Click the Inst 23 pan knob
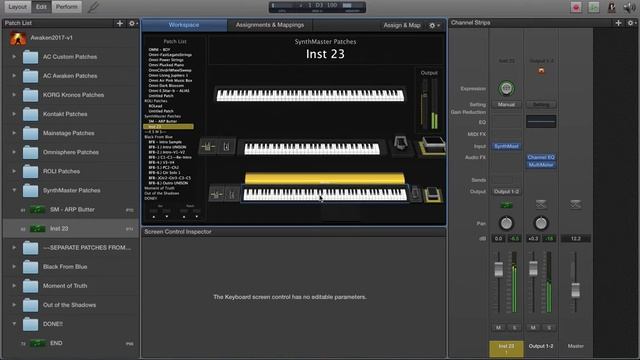 click(506, 223)
